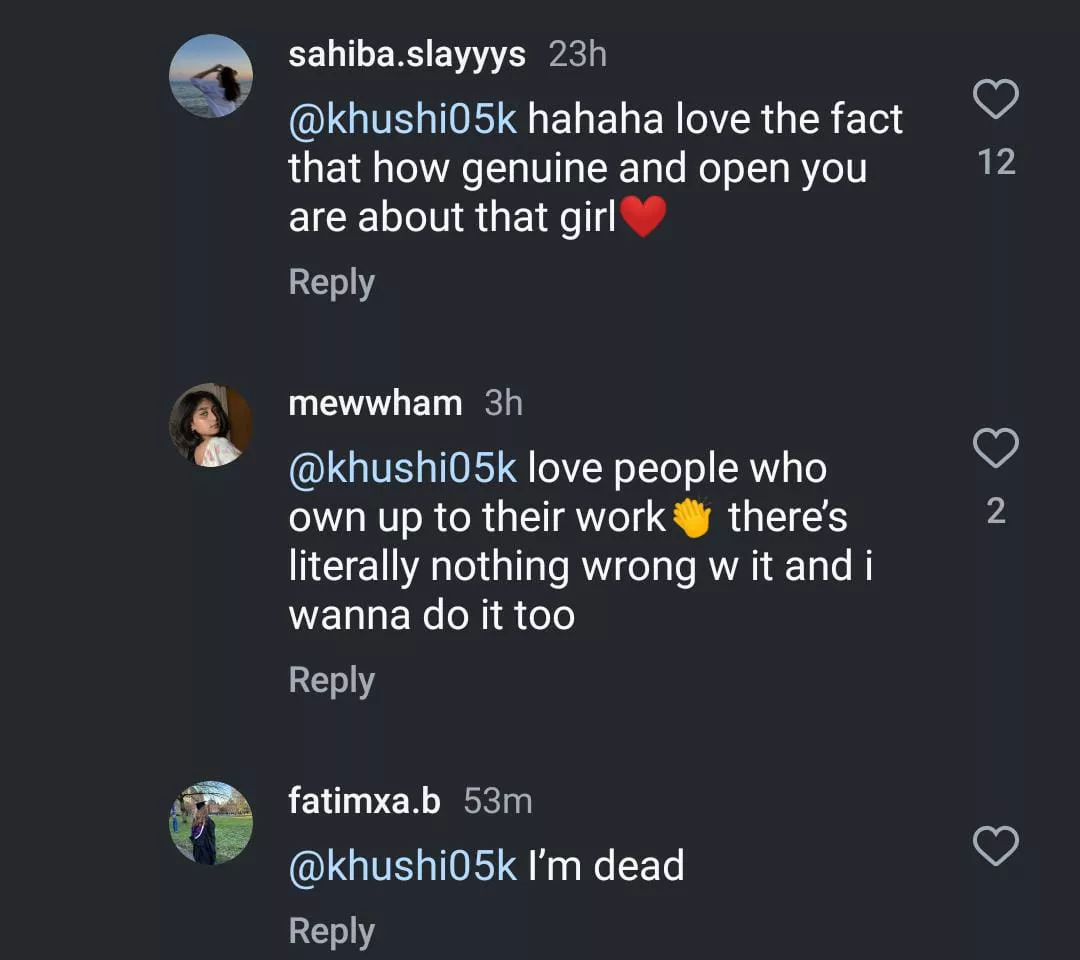The height and width of the screenshot is (960, 1080).
Task: Open the fatimxa.b username link
Action: click(x=364, y=801)
